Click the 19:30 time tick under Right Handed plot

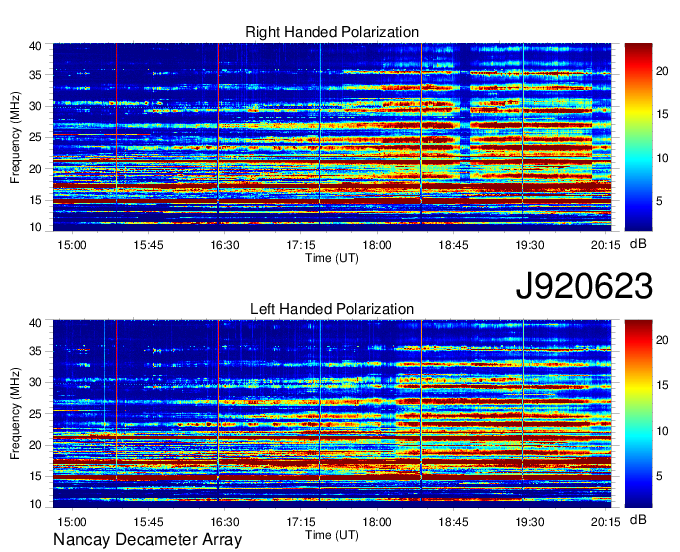click(530, 245)
